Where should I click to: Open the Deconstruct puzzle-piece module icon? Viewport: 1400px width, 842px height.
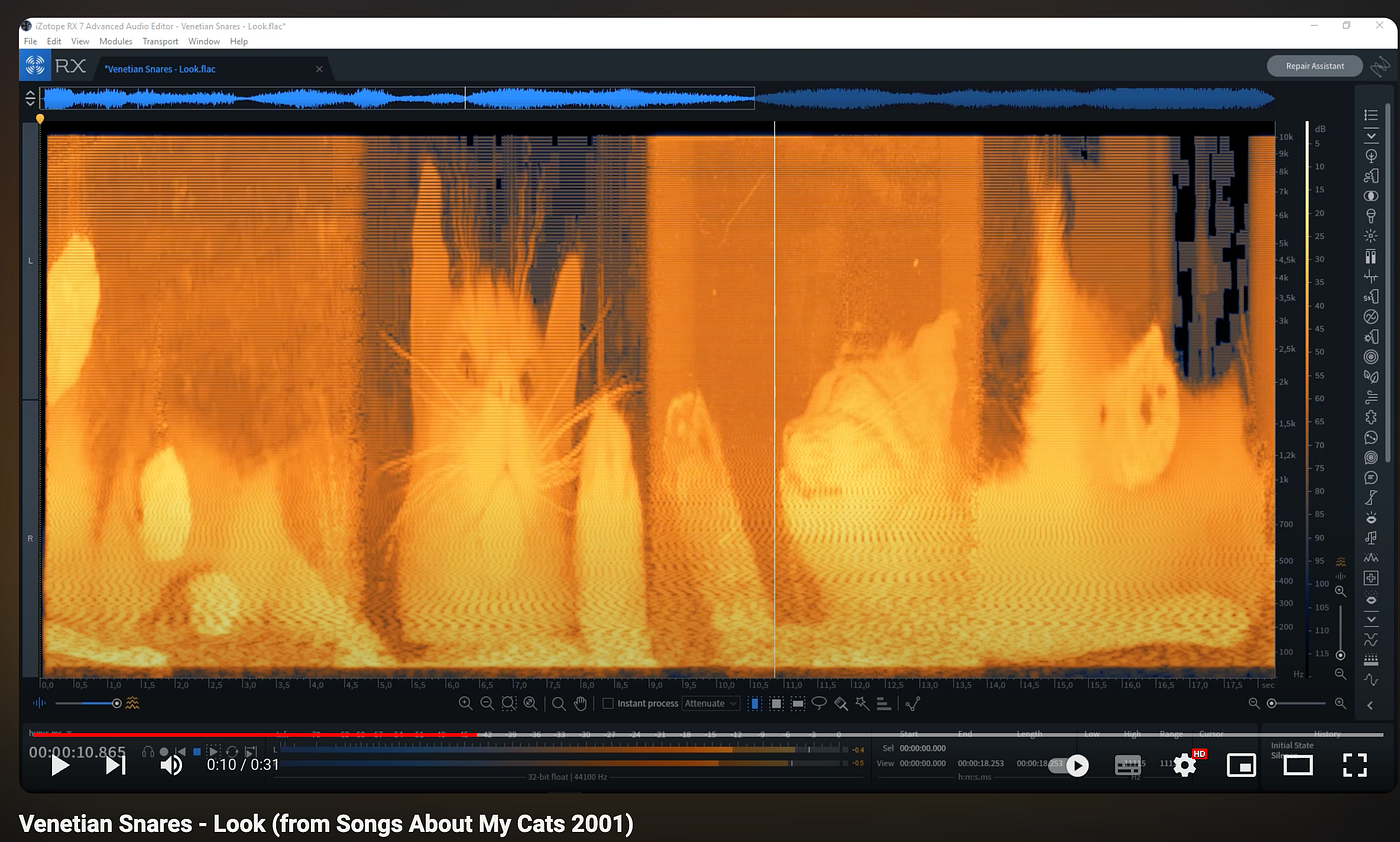point(1371,417)
